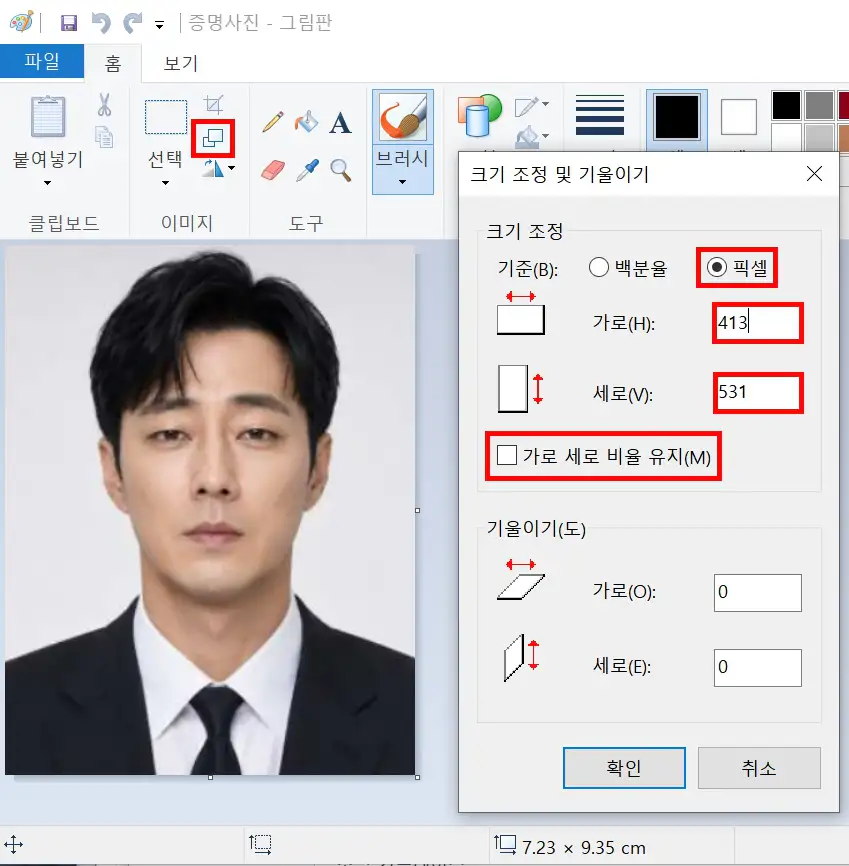The height and width of the screenshot is (866, 849).
Task: Click the status bar cursor position icon
Action: point(13,845)
